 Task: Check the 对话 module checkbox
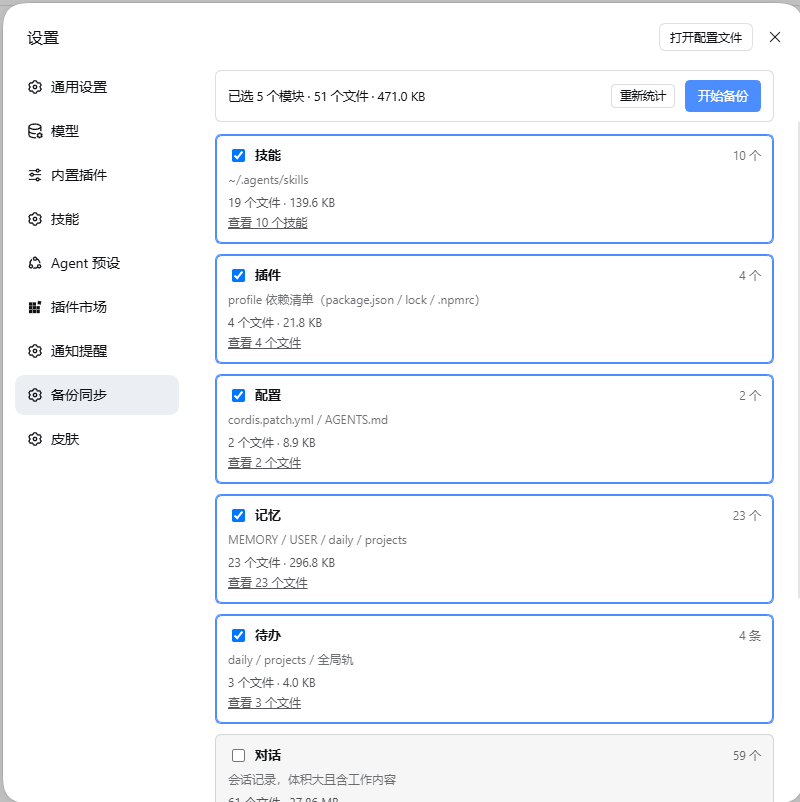point(238,755)
